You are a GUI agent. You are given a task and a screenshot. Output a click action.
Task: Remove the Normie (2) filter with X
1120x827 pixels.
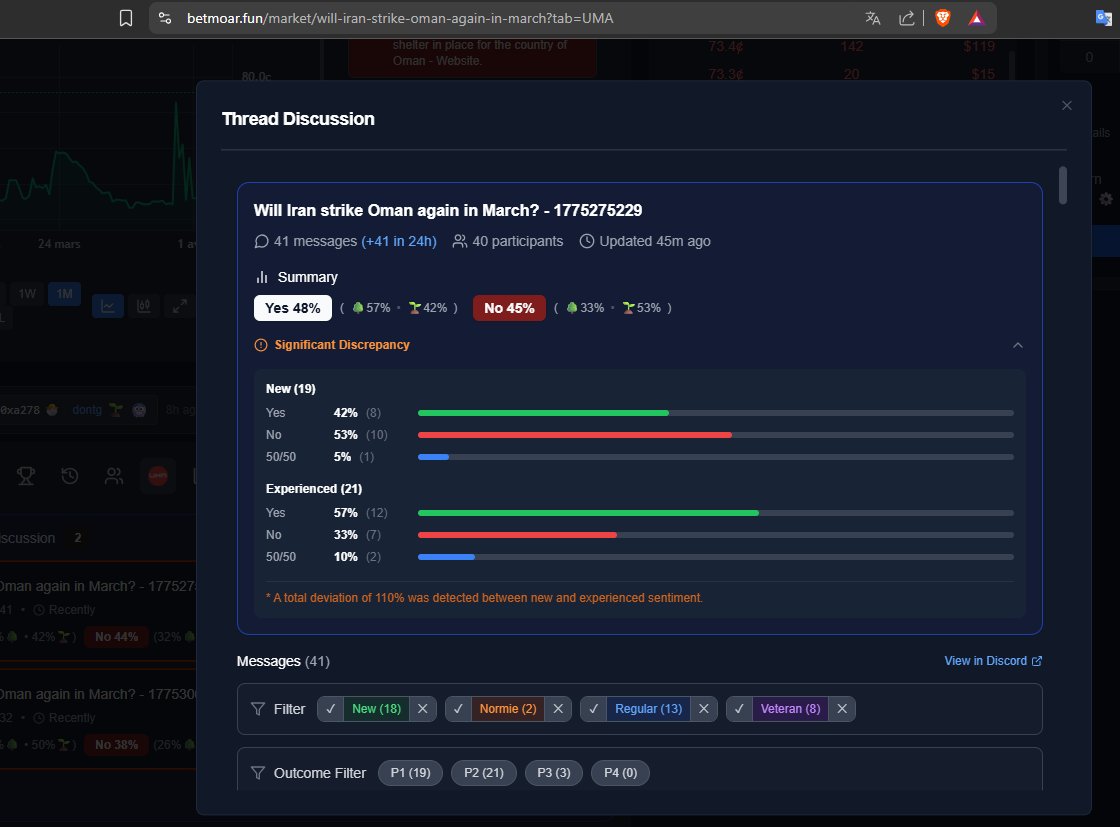[x=558, y=708]
